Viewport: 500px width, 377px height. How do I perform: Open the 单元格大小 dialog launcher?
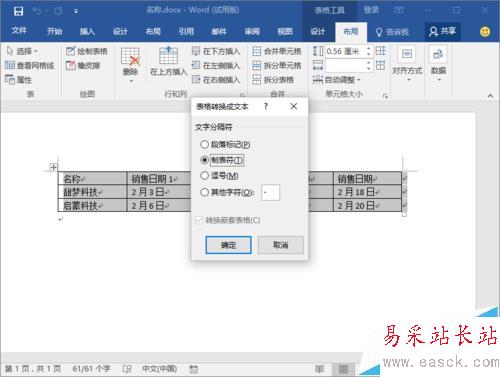point(385,96)
